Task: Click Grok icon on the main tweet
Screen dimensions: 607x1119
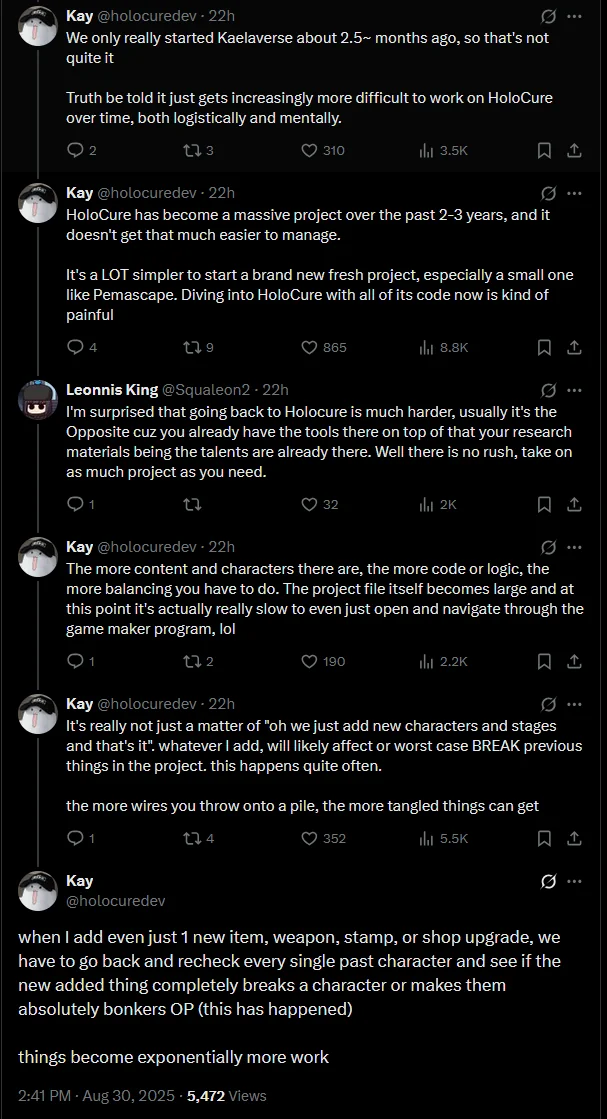Action: [x=548, y=881]
